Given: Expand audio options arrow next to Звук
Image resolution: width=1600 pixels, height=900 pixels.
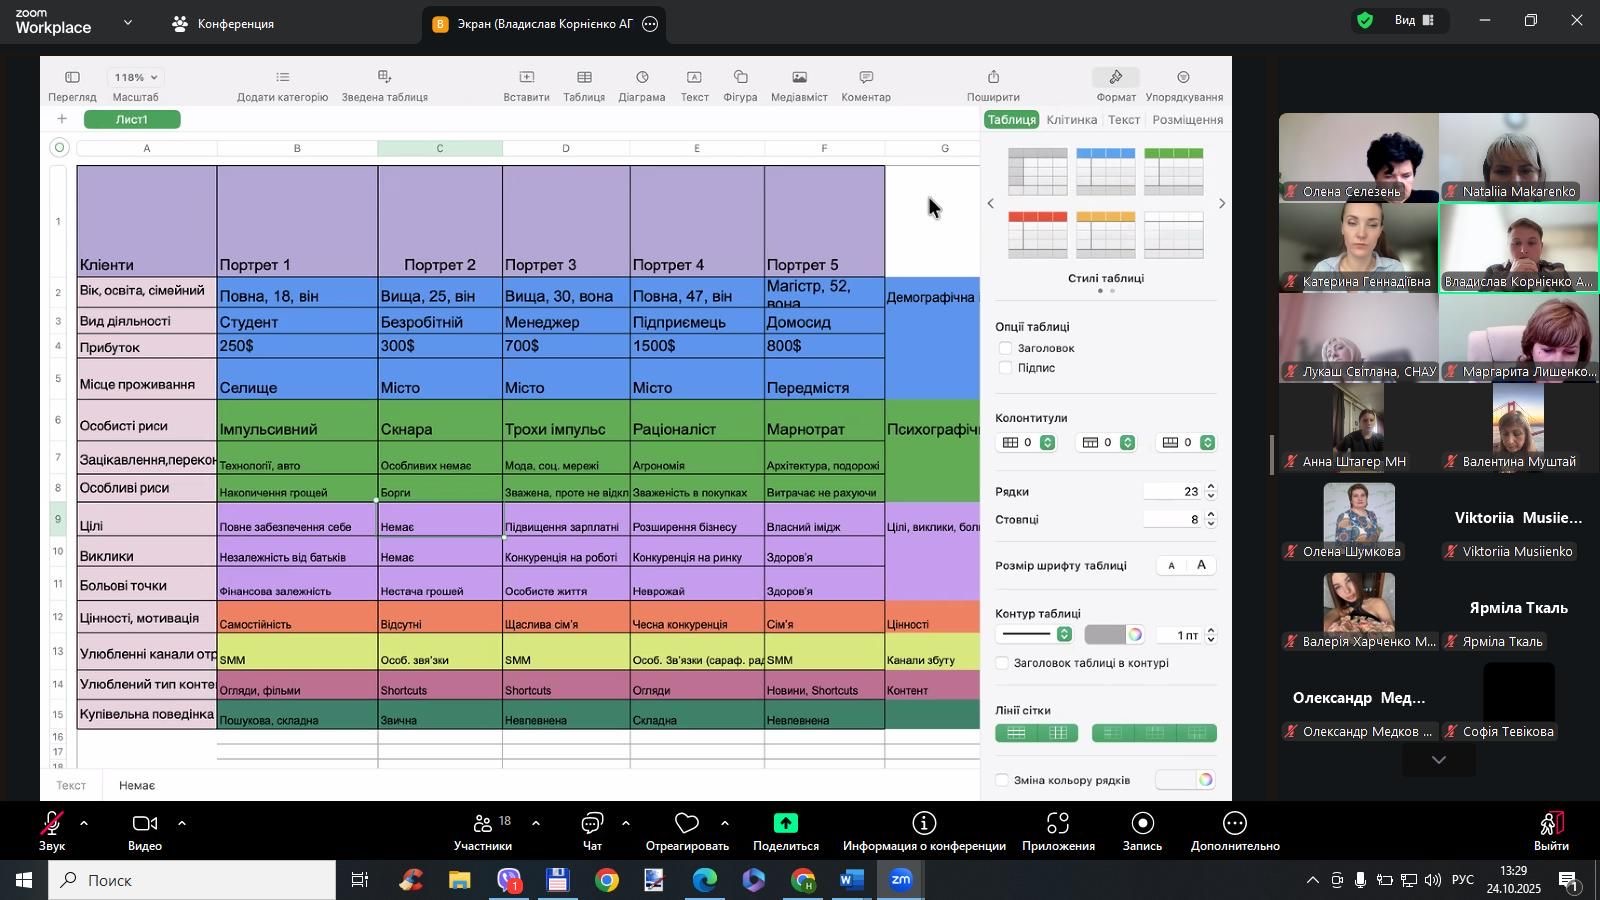Looking at the screenshot, I should point(84,823).
